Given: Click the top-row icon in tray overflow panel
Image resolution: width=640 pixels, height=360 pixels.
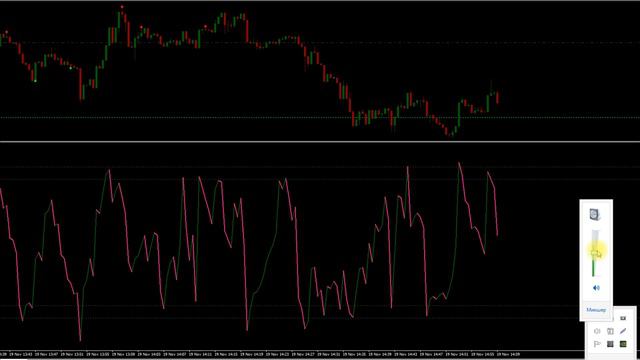Looking at the screenshot, I should (x=623, y=318).
